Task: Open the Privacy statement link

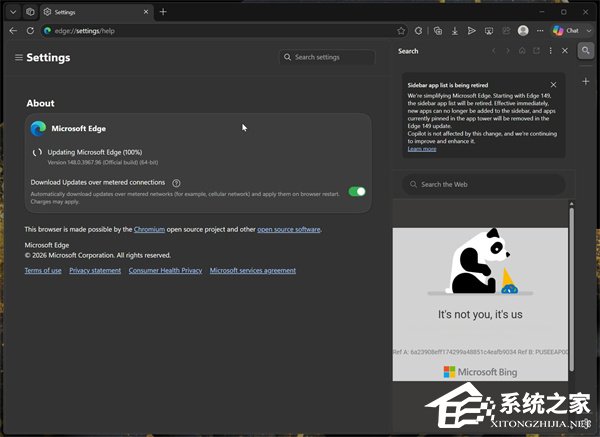Action: 95,271
